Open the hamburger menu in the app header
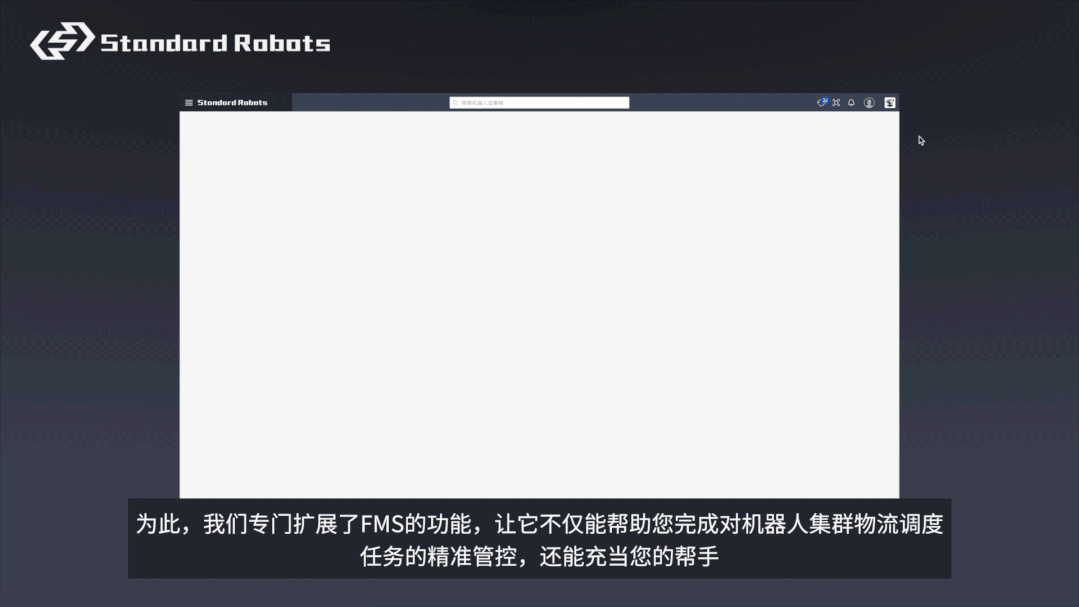The width and height of the screenshot is (1079, 607). 189,103
